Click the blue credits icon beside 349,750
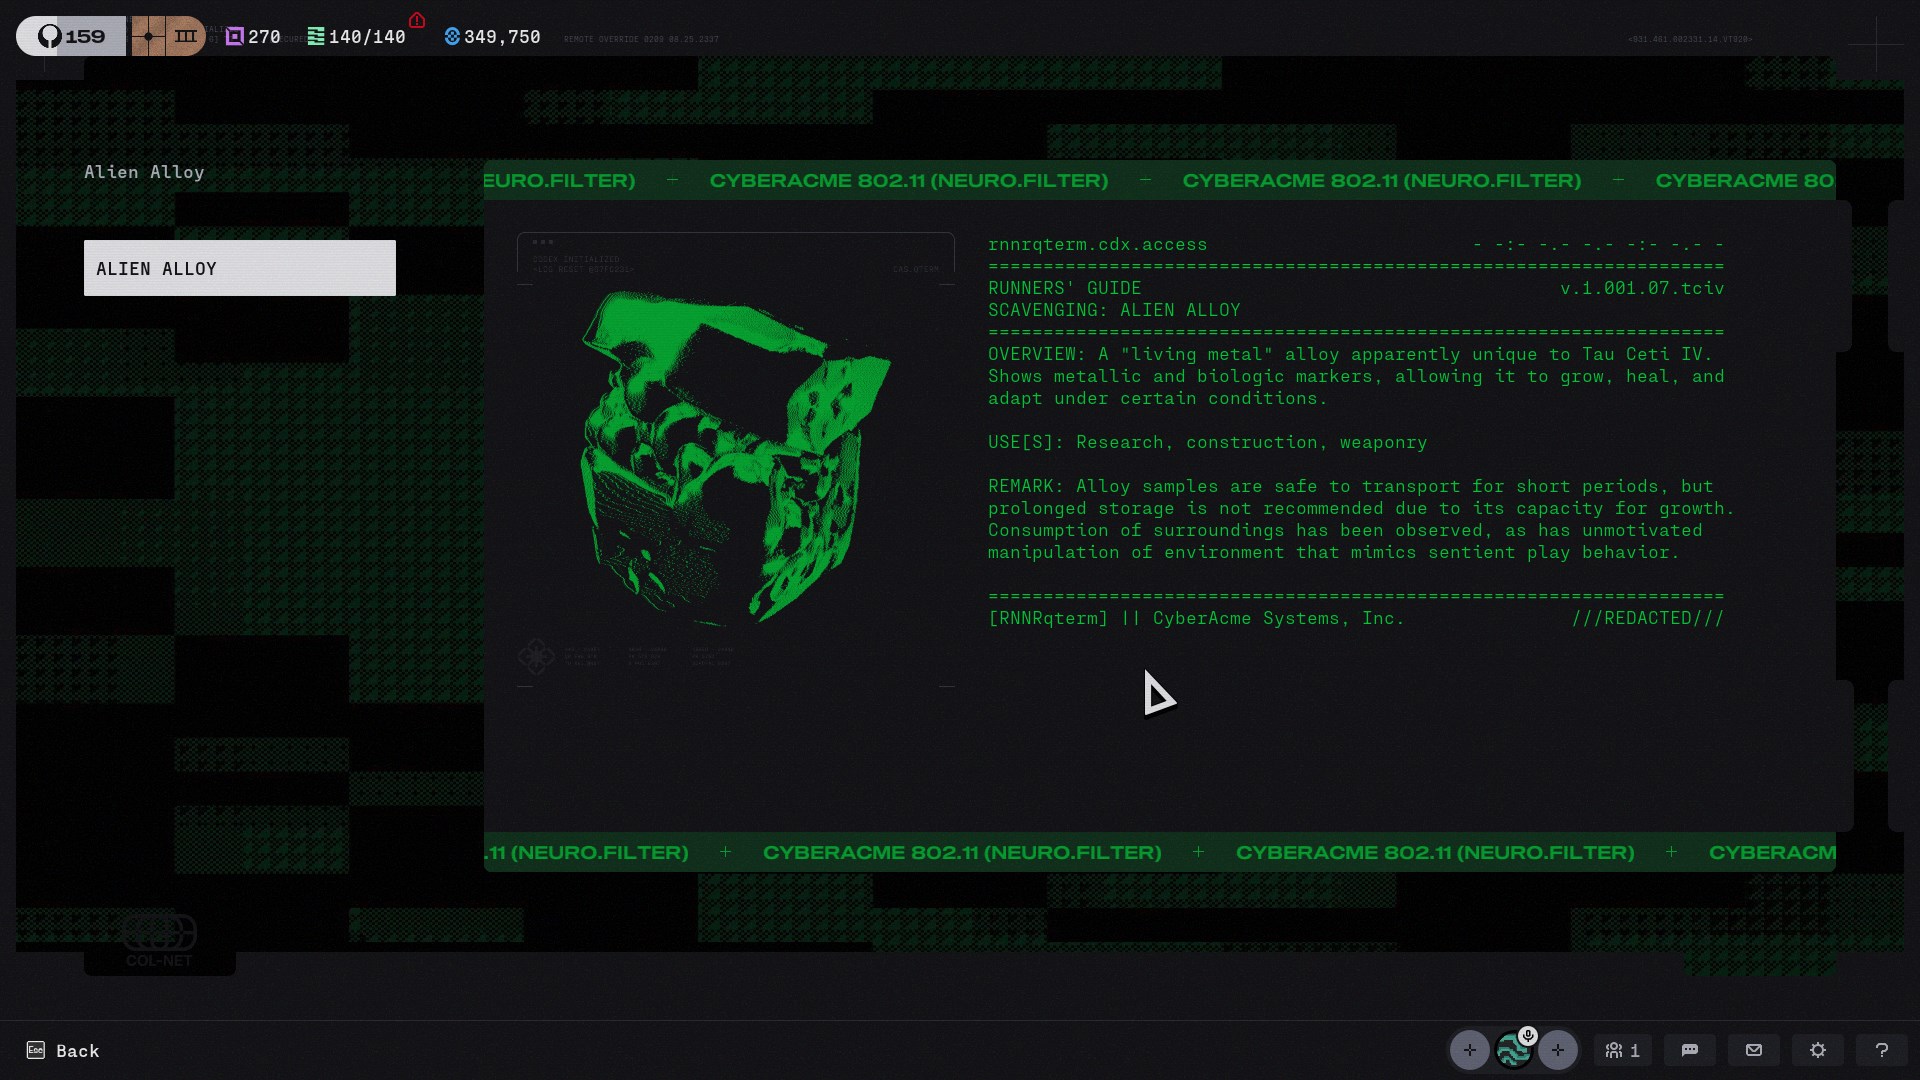The width and height of the screenshot is (1920, 1080). pyautogui.click(x=452, y=36)
